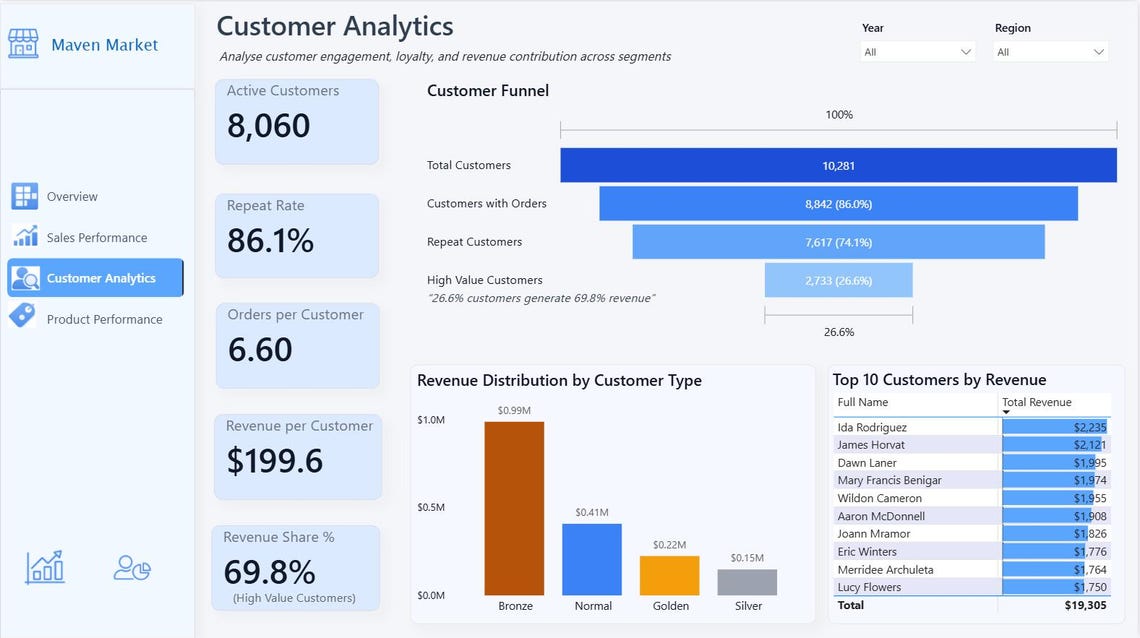This screenshot has height=638, width=1140.
Task: Click the $2,235 revenue data bar
Action: tap(1056, 427)
